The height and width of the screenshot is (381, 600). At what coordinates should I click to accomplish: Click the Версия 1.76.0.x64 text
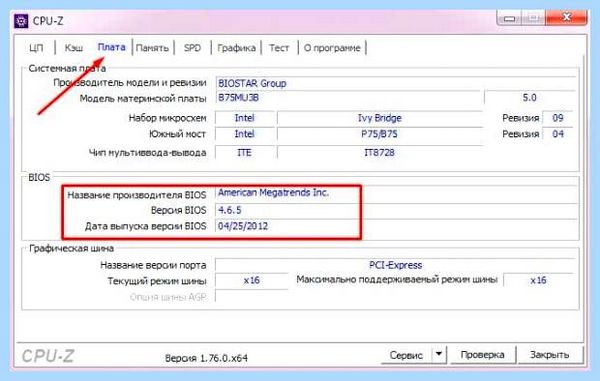(x=206, y=358)
